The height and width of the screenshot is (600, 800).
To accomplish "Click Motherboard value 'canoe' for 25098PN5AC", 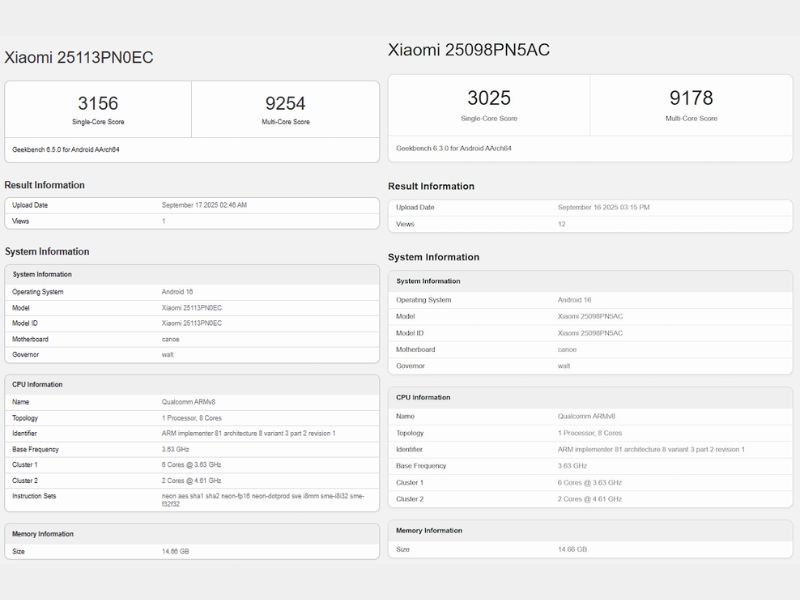I will [x=567, y=349].
